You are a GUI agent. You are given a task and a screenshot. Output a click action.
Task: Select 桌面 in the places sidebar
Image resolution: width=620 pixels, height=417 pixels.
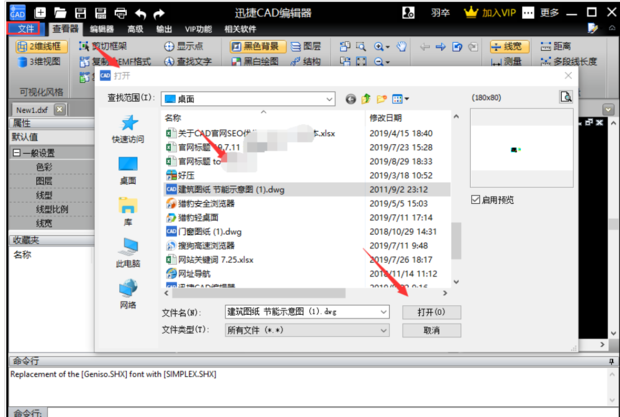[x=128, y=171]
